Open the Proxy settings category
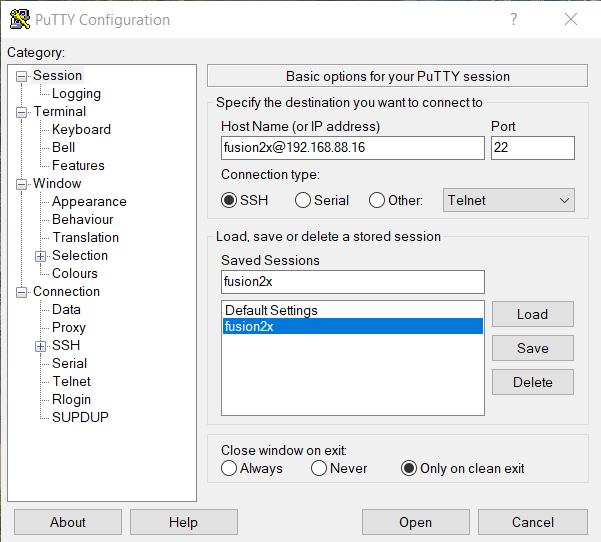The height and width of the screenshot is (542, 601). tap(69, 328)
